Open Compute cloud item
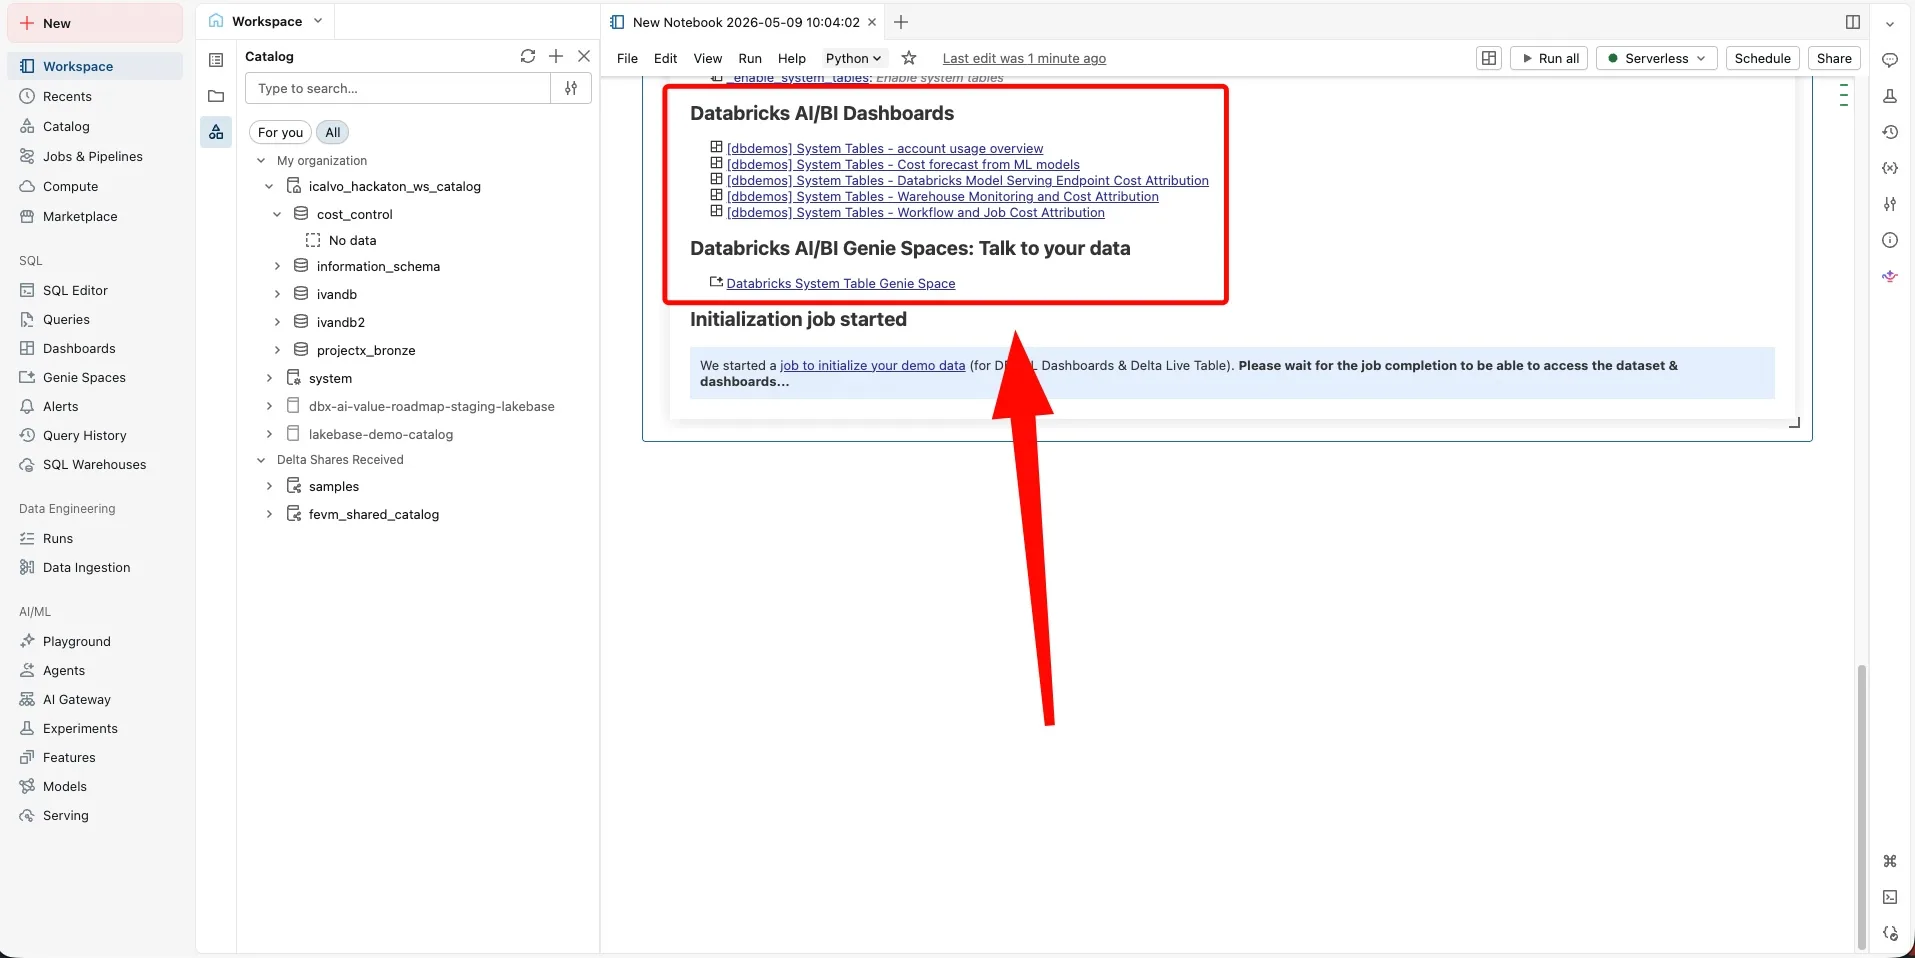The height and width of the screenshot is (958, 1915). pos(94,186)
